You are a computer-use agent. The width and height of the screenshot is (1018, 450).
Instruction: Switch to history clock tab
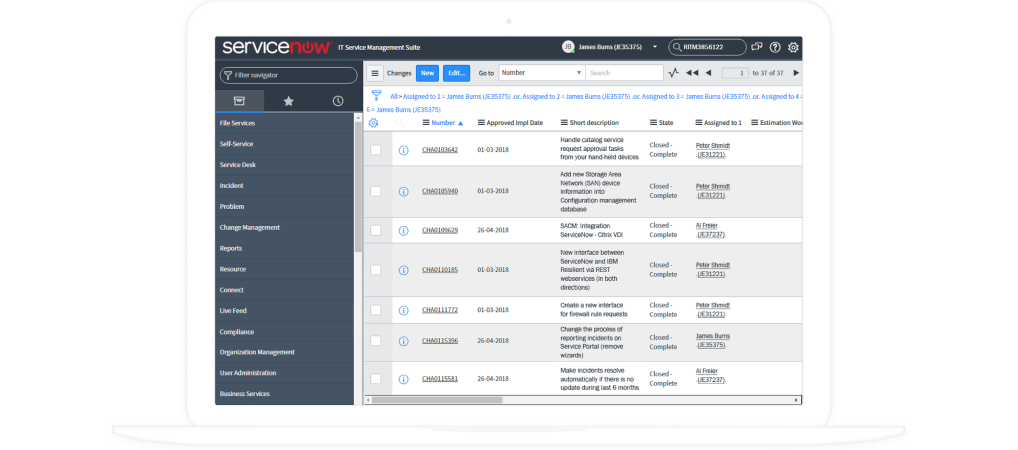(x=337, y=101)
